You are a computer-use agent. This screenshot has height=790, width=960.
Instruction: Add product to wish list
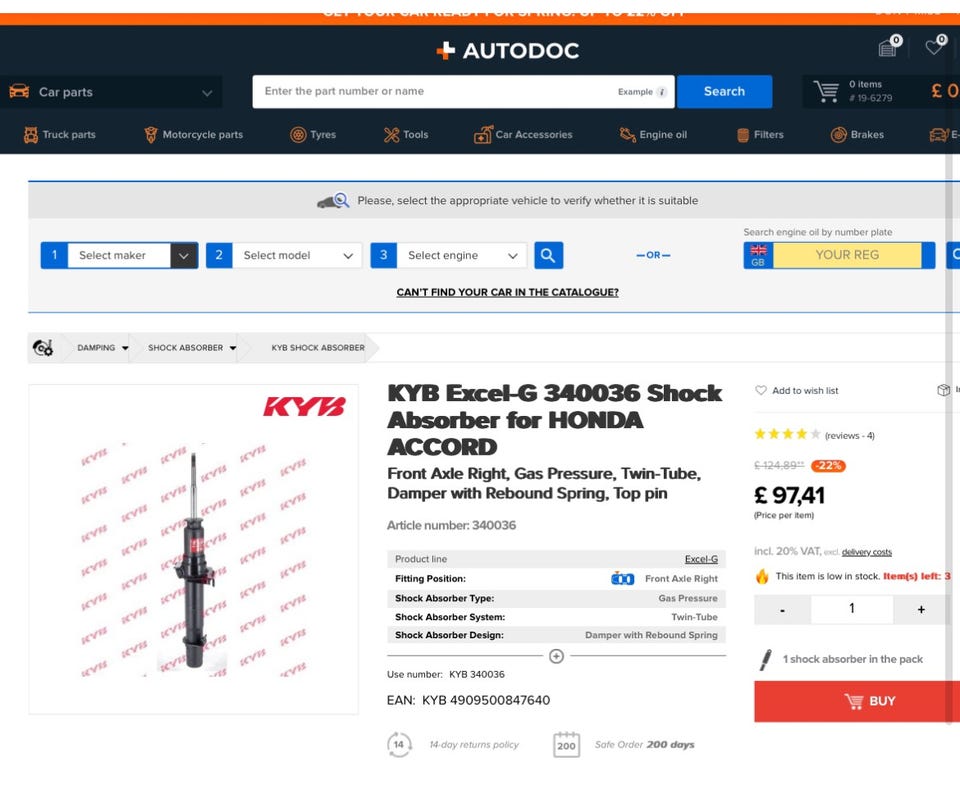tap(797, 390)
